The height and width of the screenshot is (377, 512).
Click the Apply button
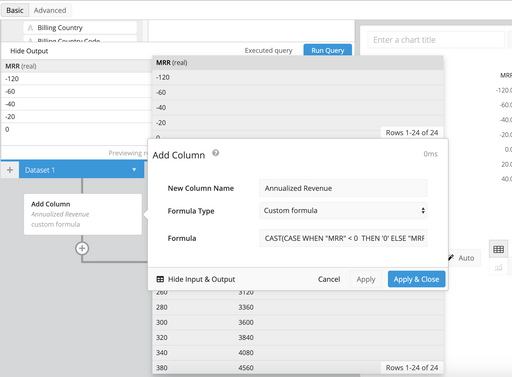point(366,279)
